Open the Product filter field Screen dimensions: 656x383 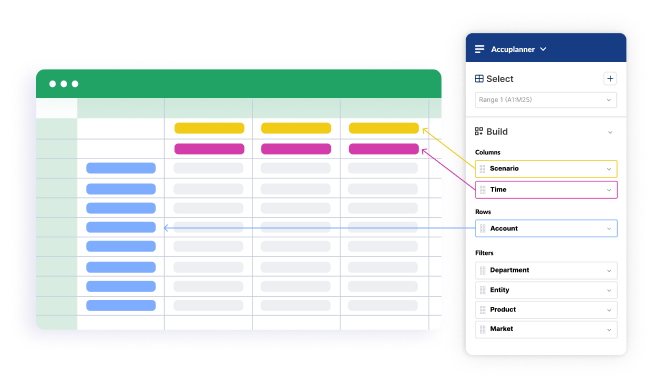tap(546, 310)
